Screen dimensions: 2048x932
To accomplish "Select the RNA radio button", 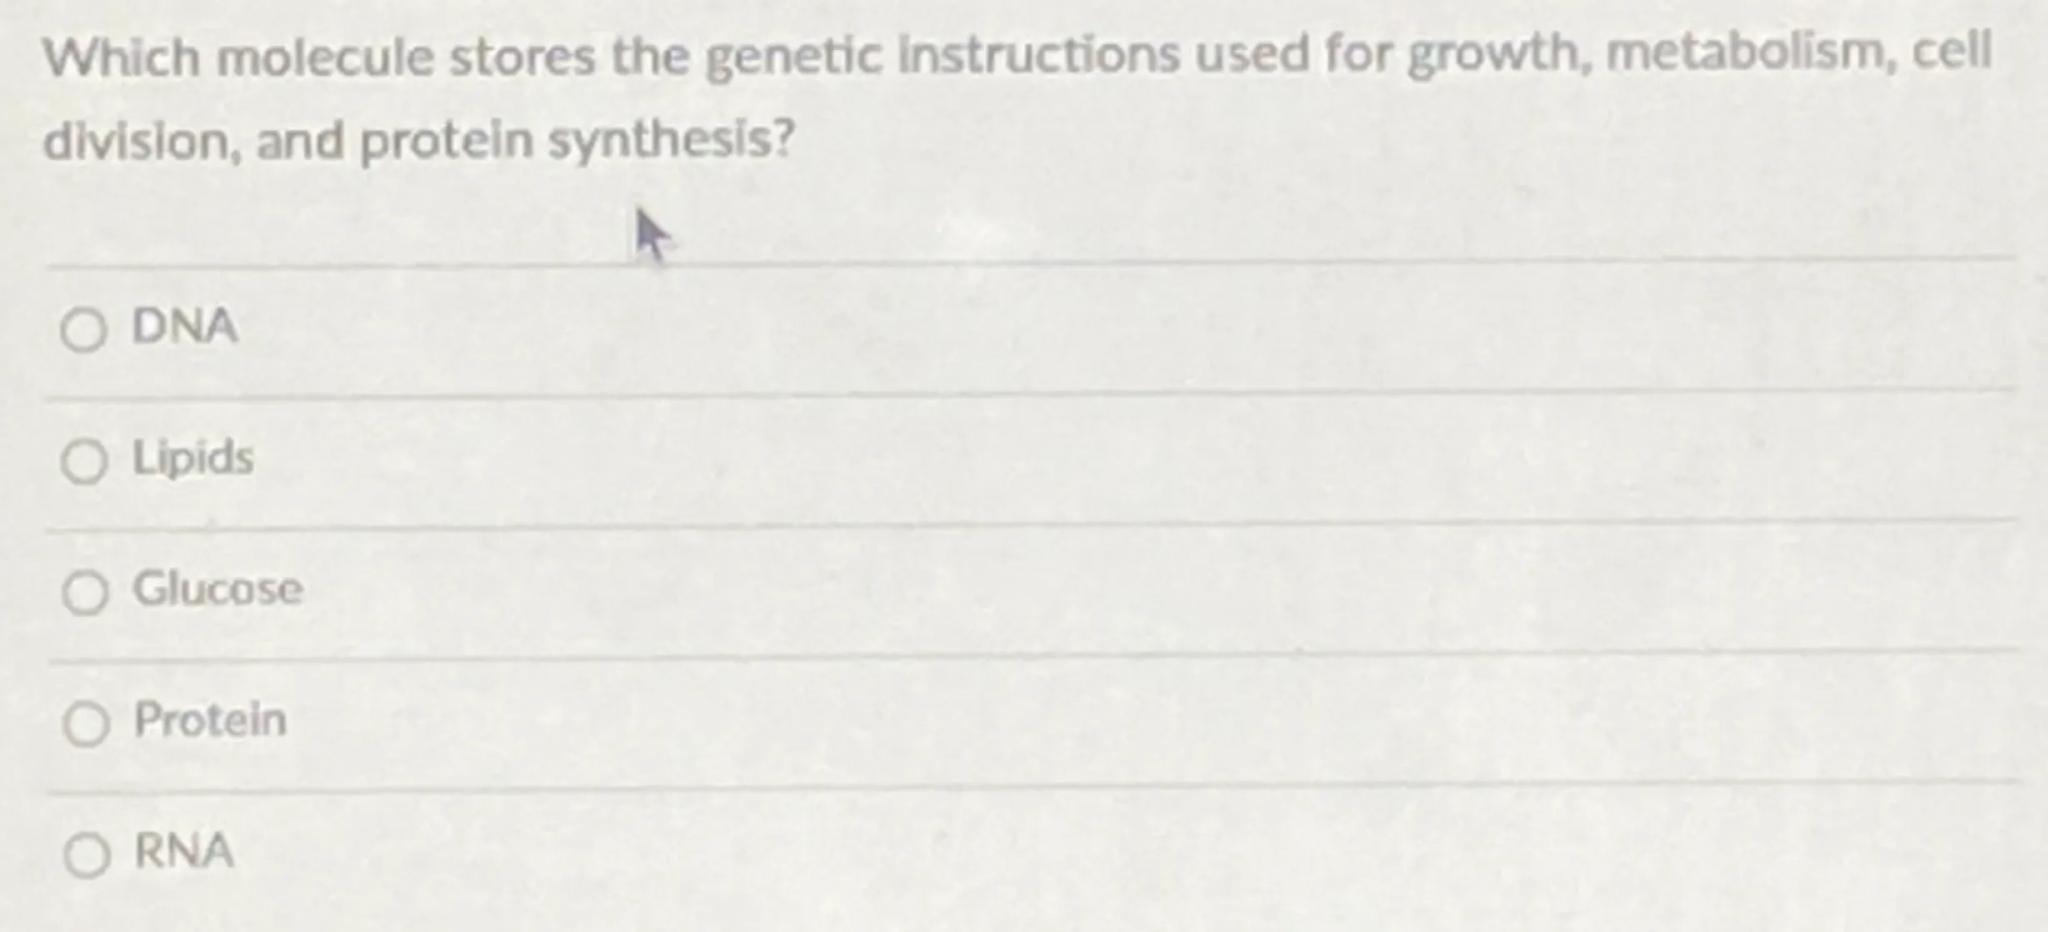I will [x=87, y=856].
